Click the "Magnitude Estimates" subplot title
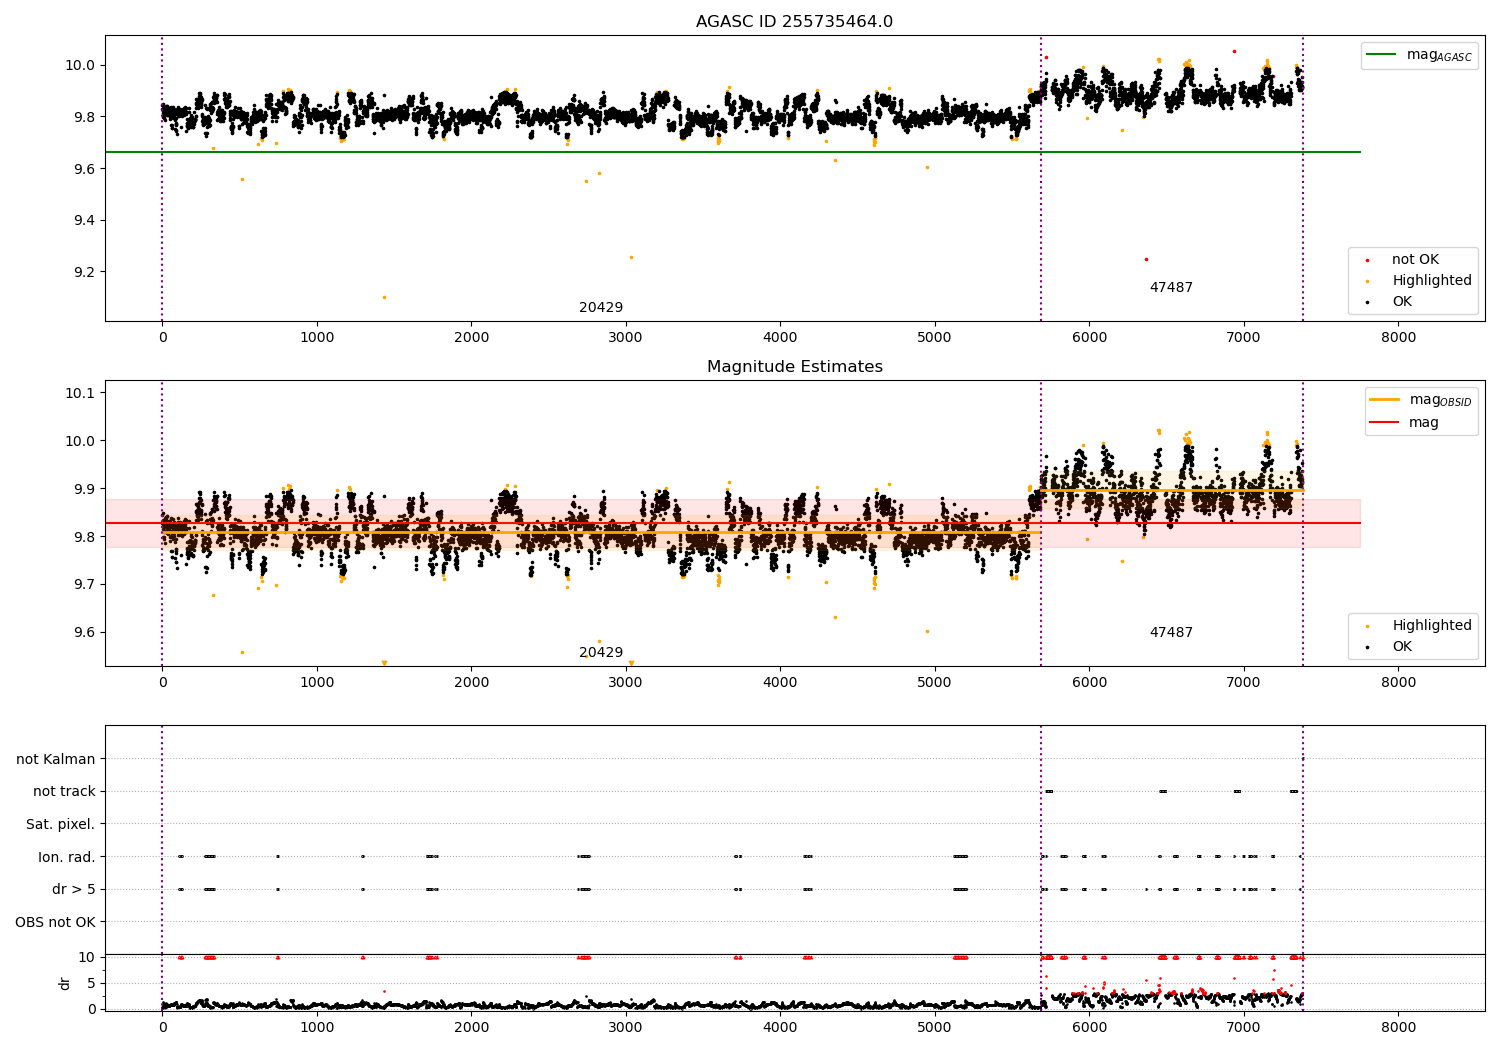The image size is (1500, 1050). [794, 367]
